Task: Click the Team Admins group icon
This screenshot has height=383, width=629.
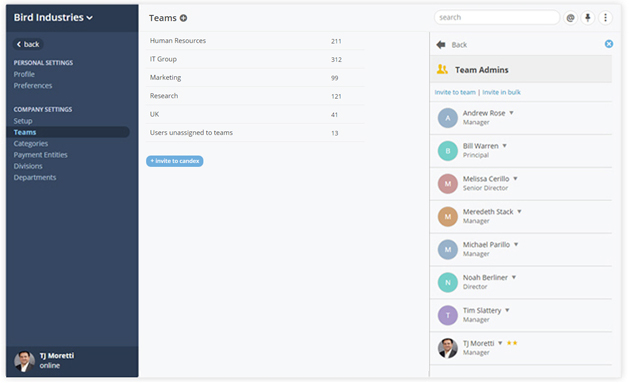Action: tap(442, 69)
